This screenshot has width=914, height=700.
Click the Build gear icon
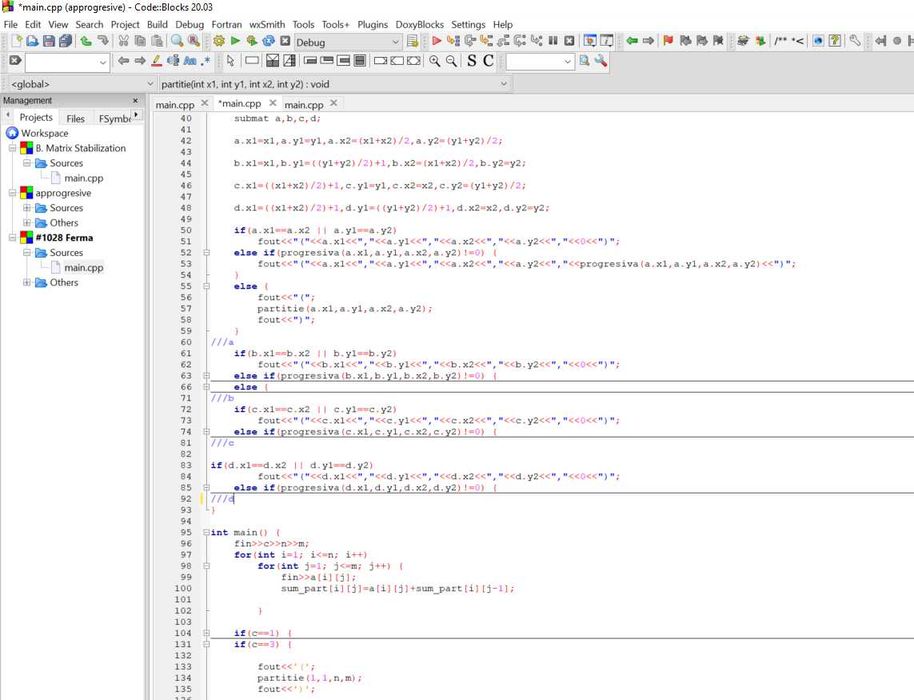tap(219, 41)
